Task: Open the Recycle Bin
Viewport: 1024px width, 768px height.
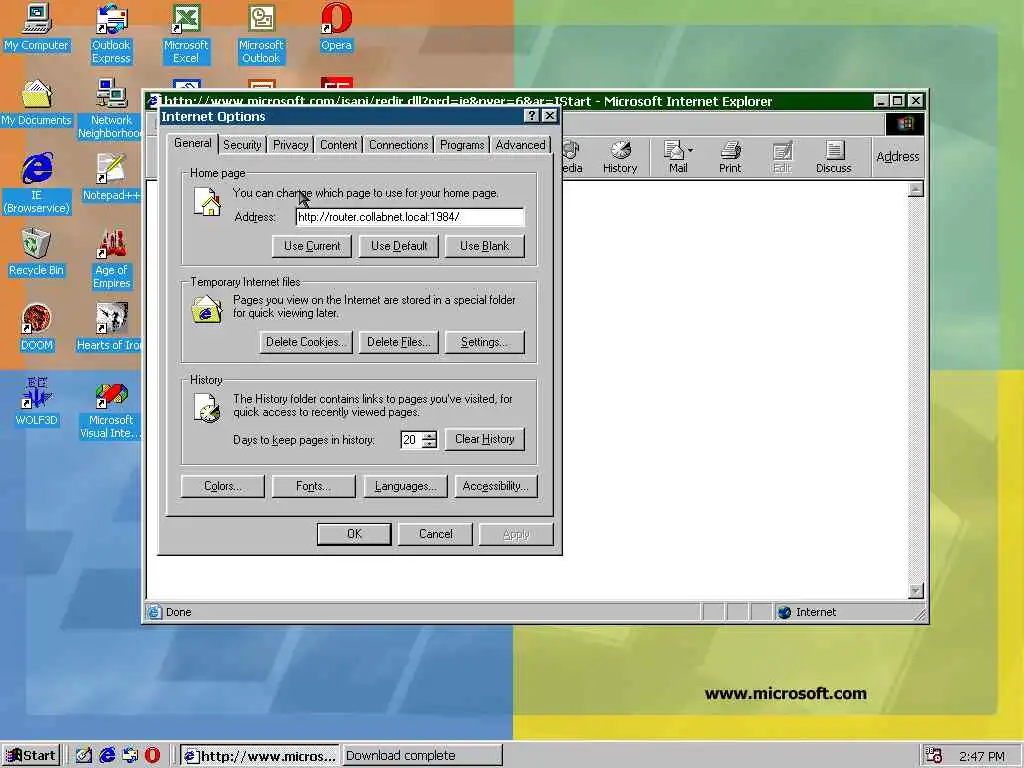Action: 37,253
